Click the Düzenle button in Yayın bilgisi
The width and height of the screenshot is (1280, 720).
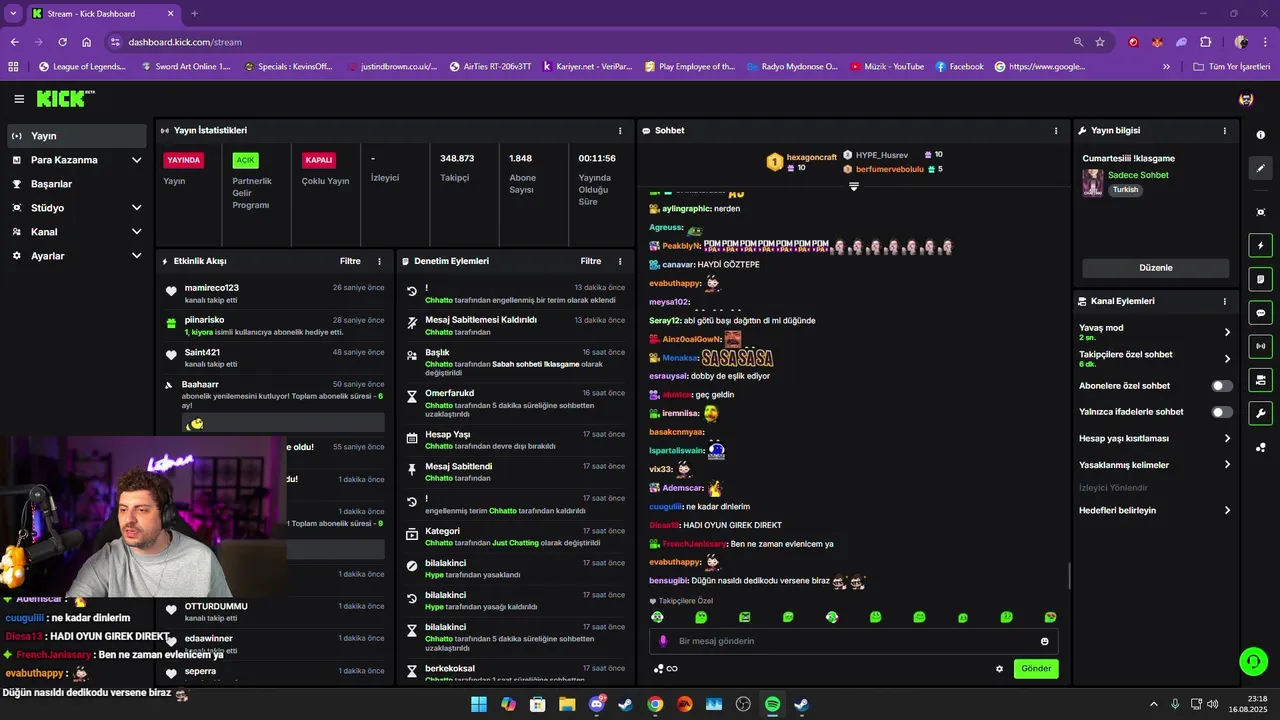click(x=1156, y=268)
